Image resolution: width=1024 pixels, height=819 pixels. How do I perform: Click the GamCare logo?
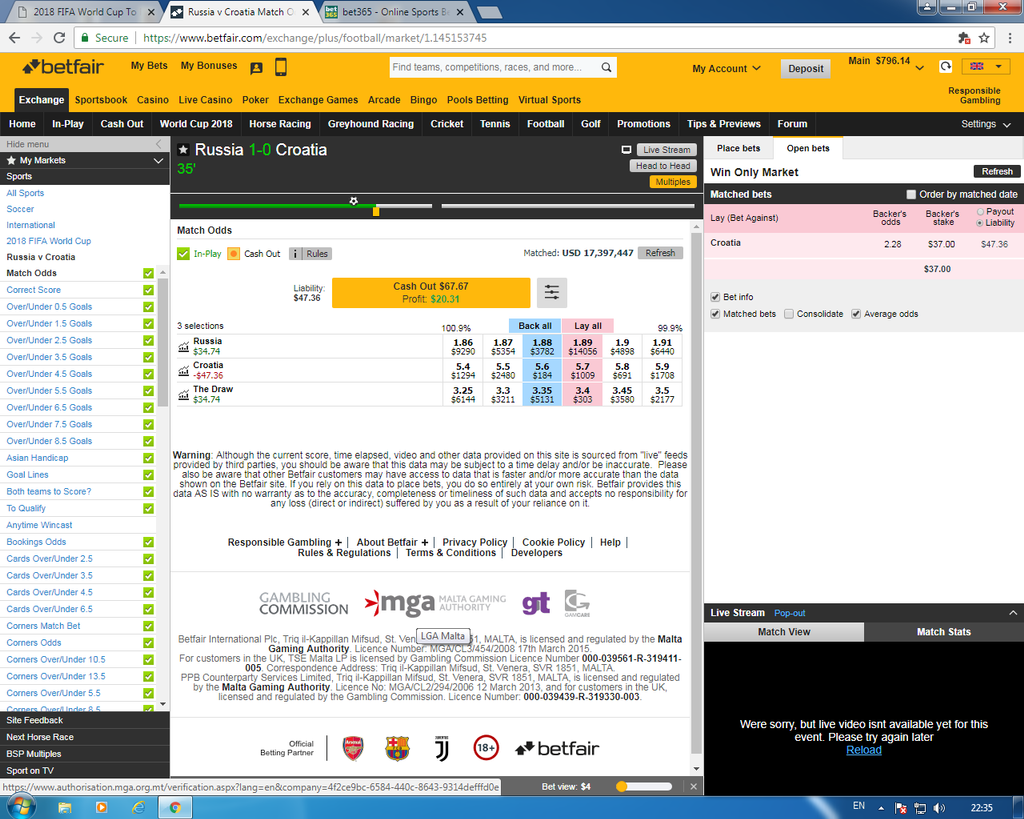[x=577, y=603]
